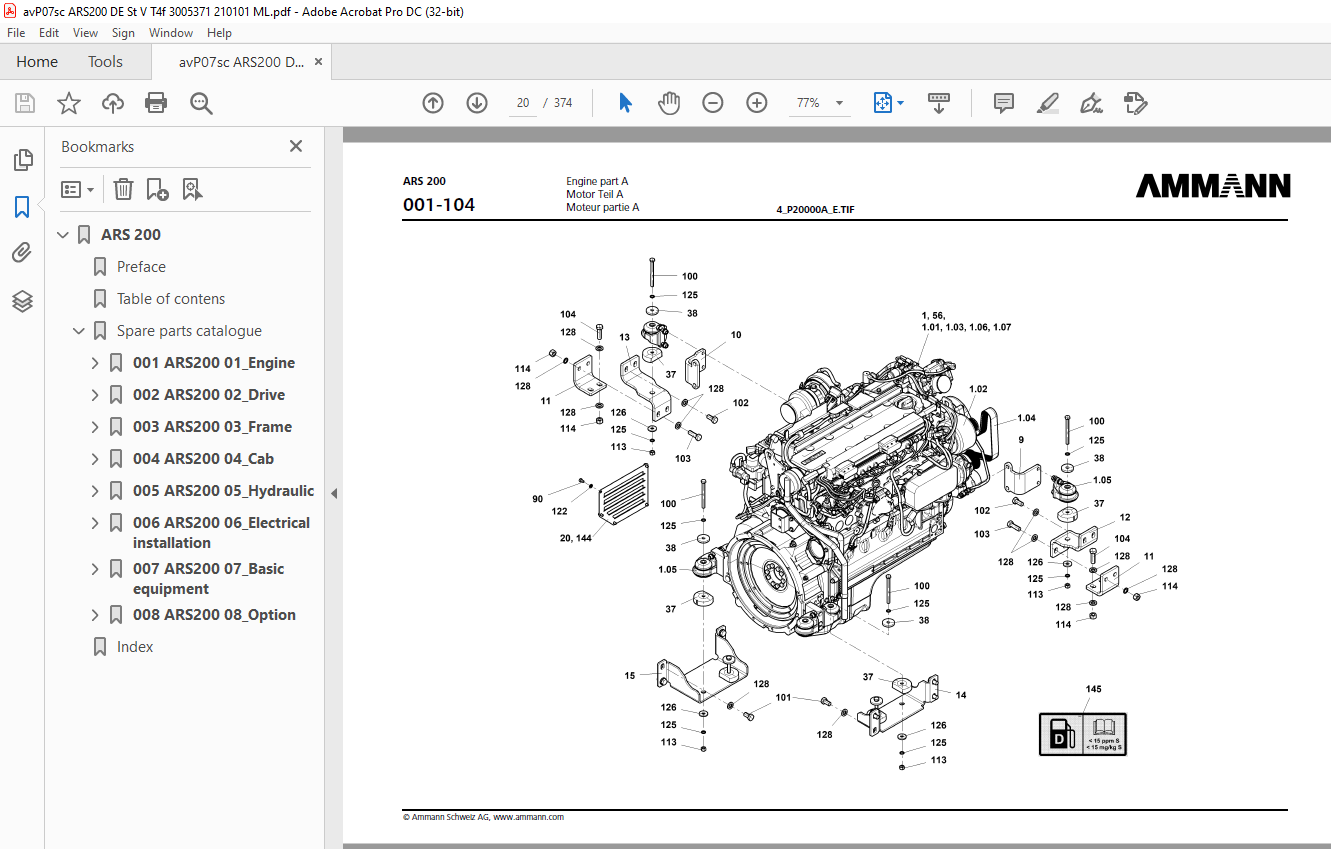Activate the Hand pan tool
The height and width of the screenshot is (849, 1331).
[669, 103]
